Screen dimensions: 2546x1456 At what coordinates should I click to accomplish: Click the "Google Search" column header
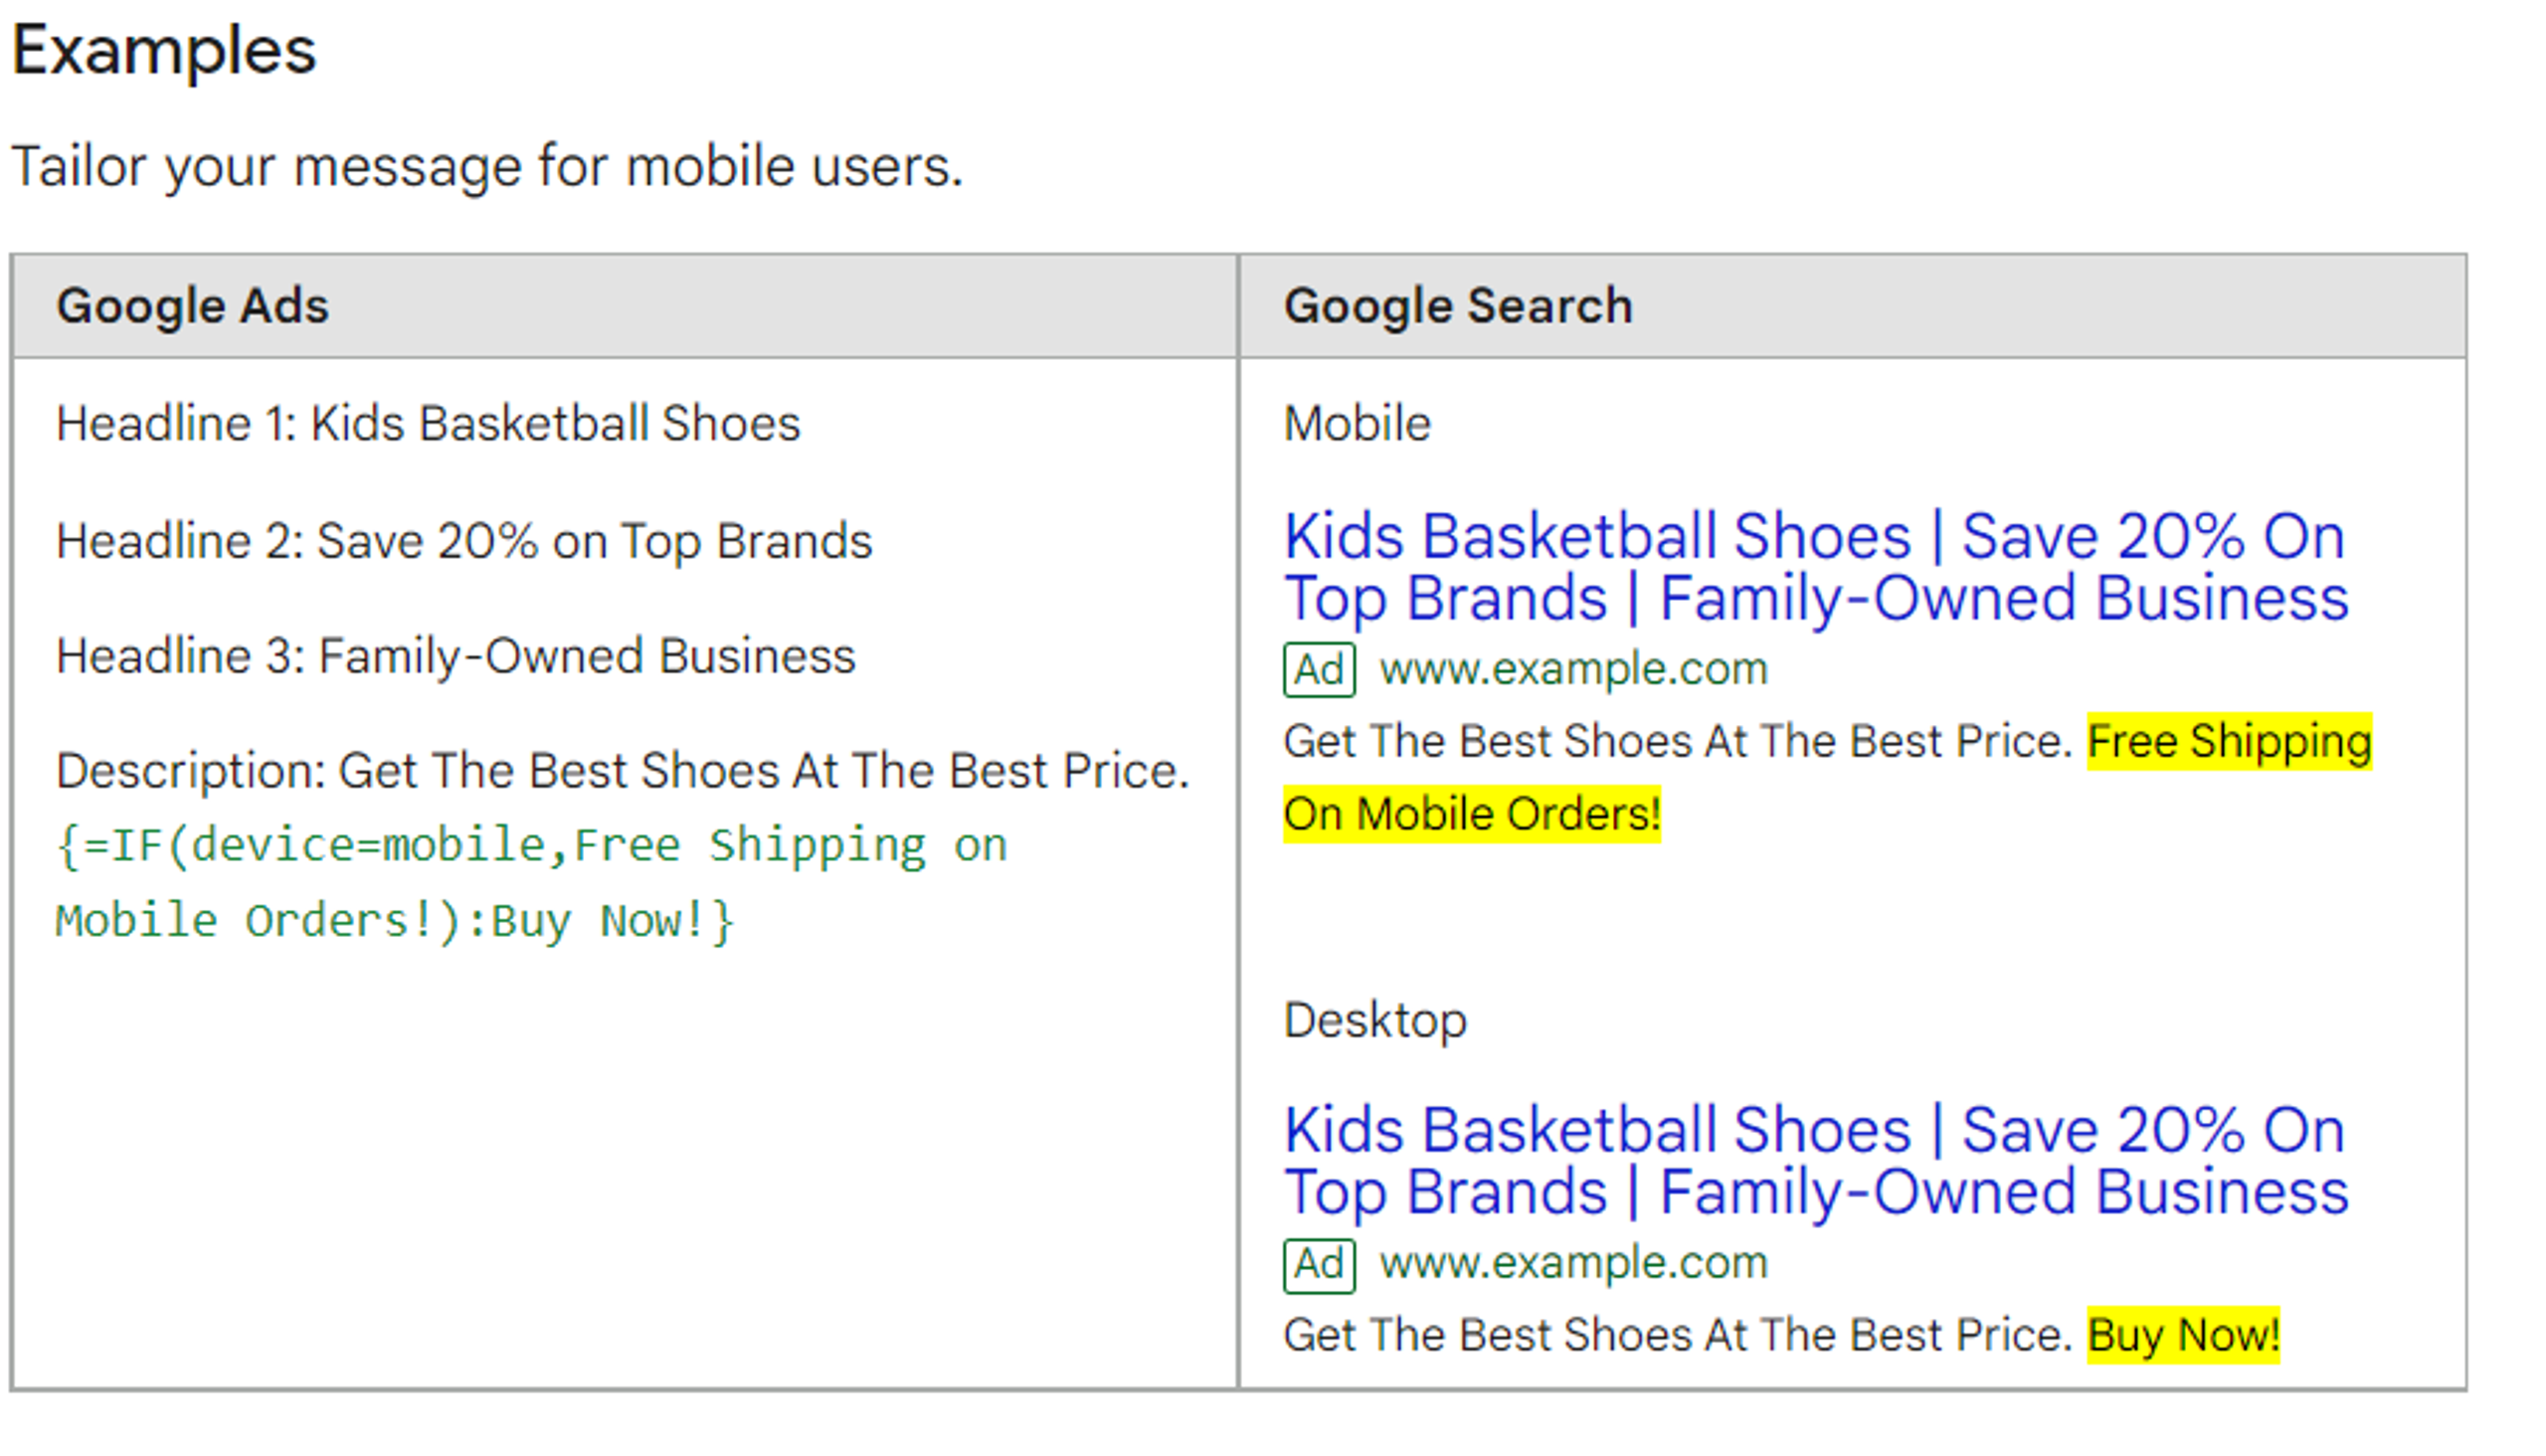point(1457,306)
